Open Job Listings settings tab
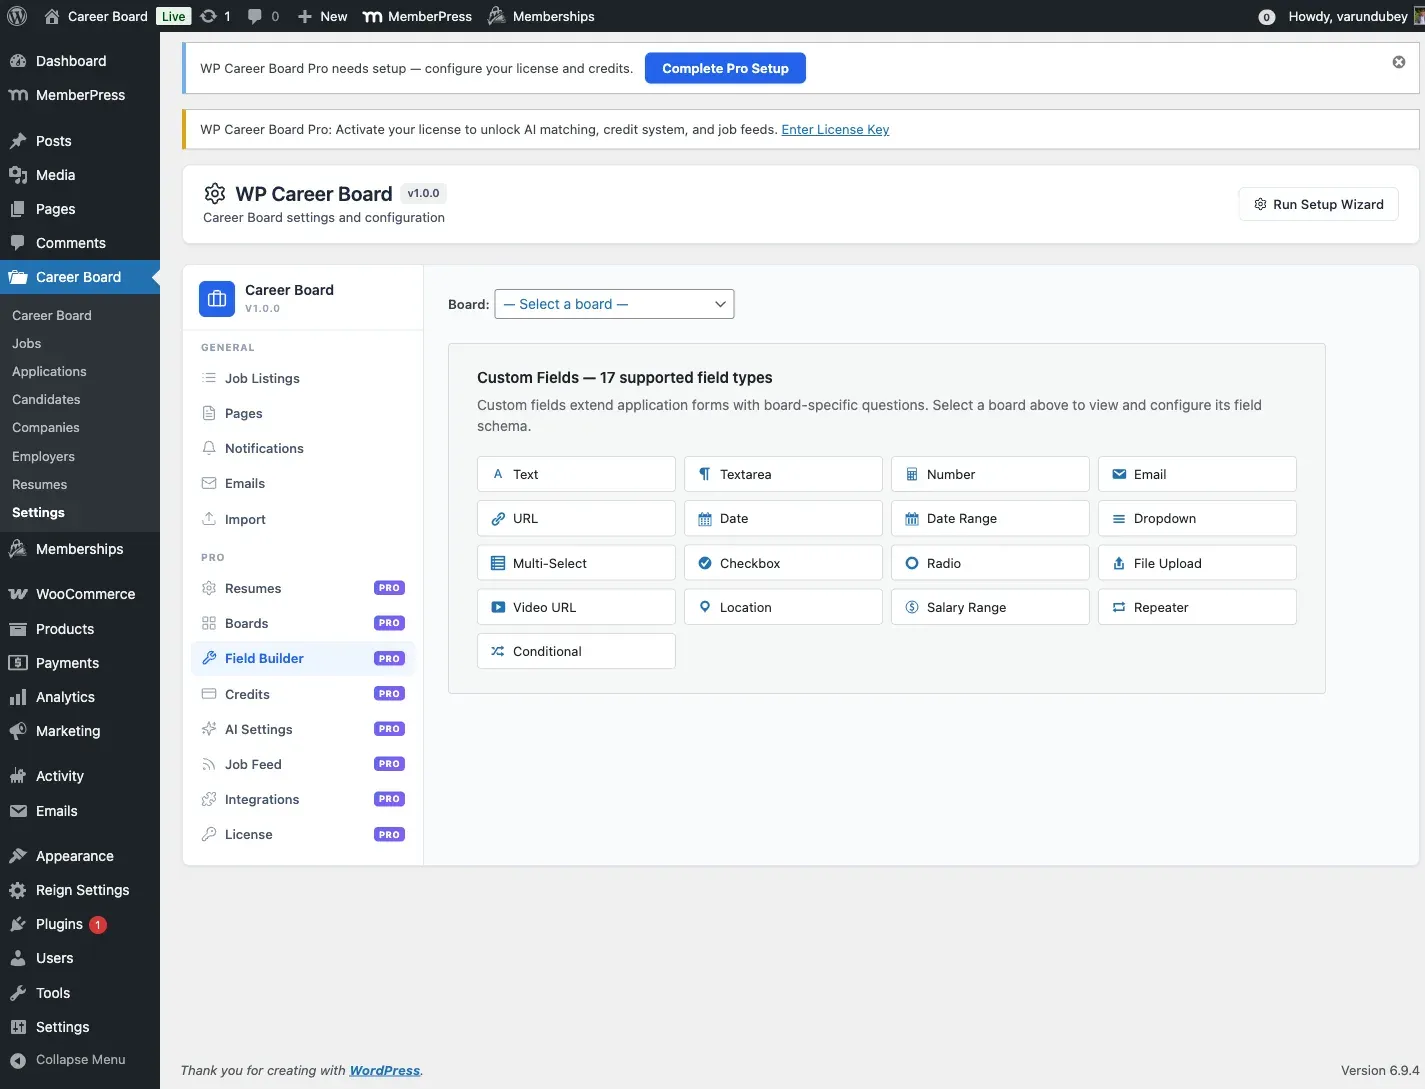 [x=303, y=378]
